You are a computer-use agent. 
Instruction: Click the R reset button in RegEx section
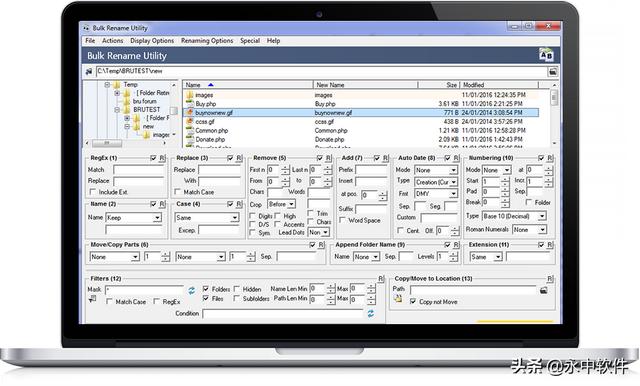coord(162,158)
